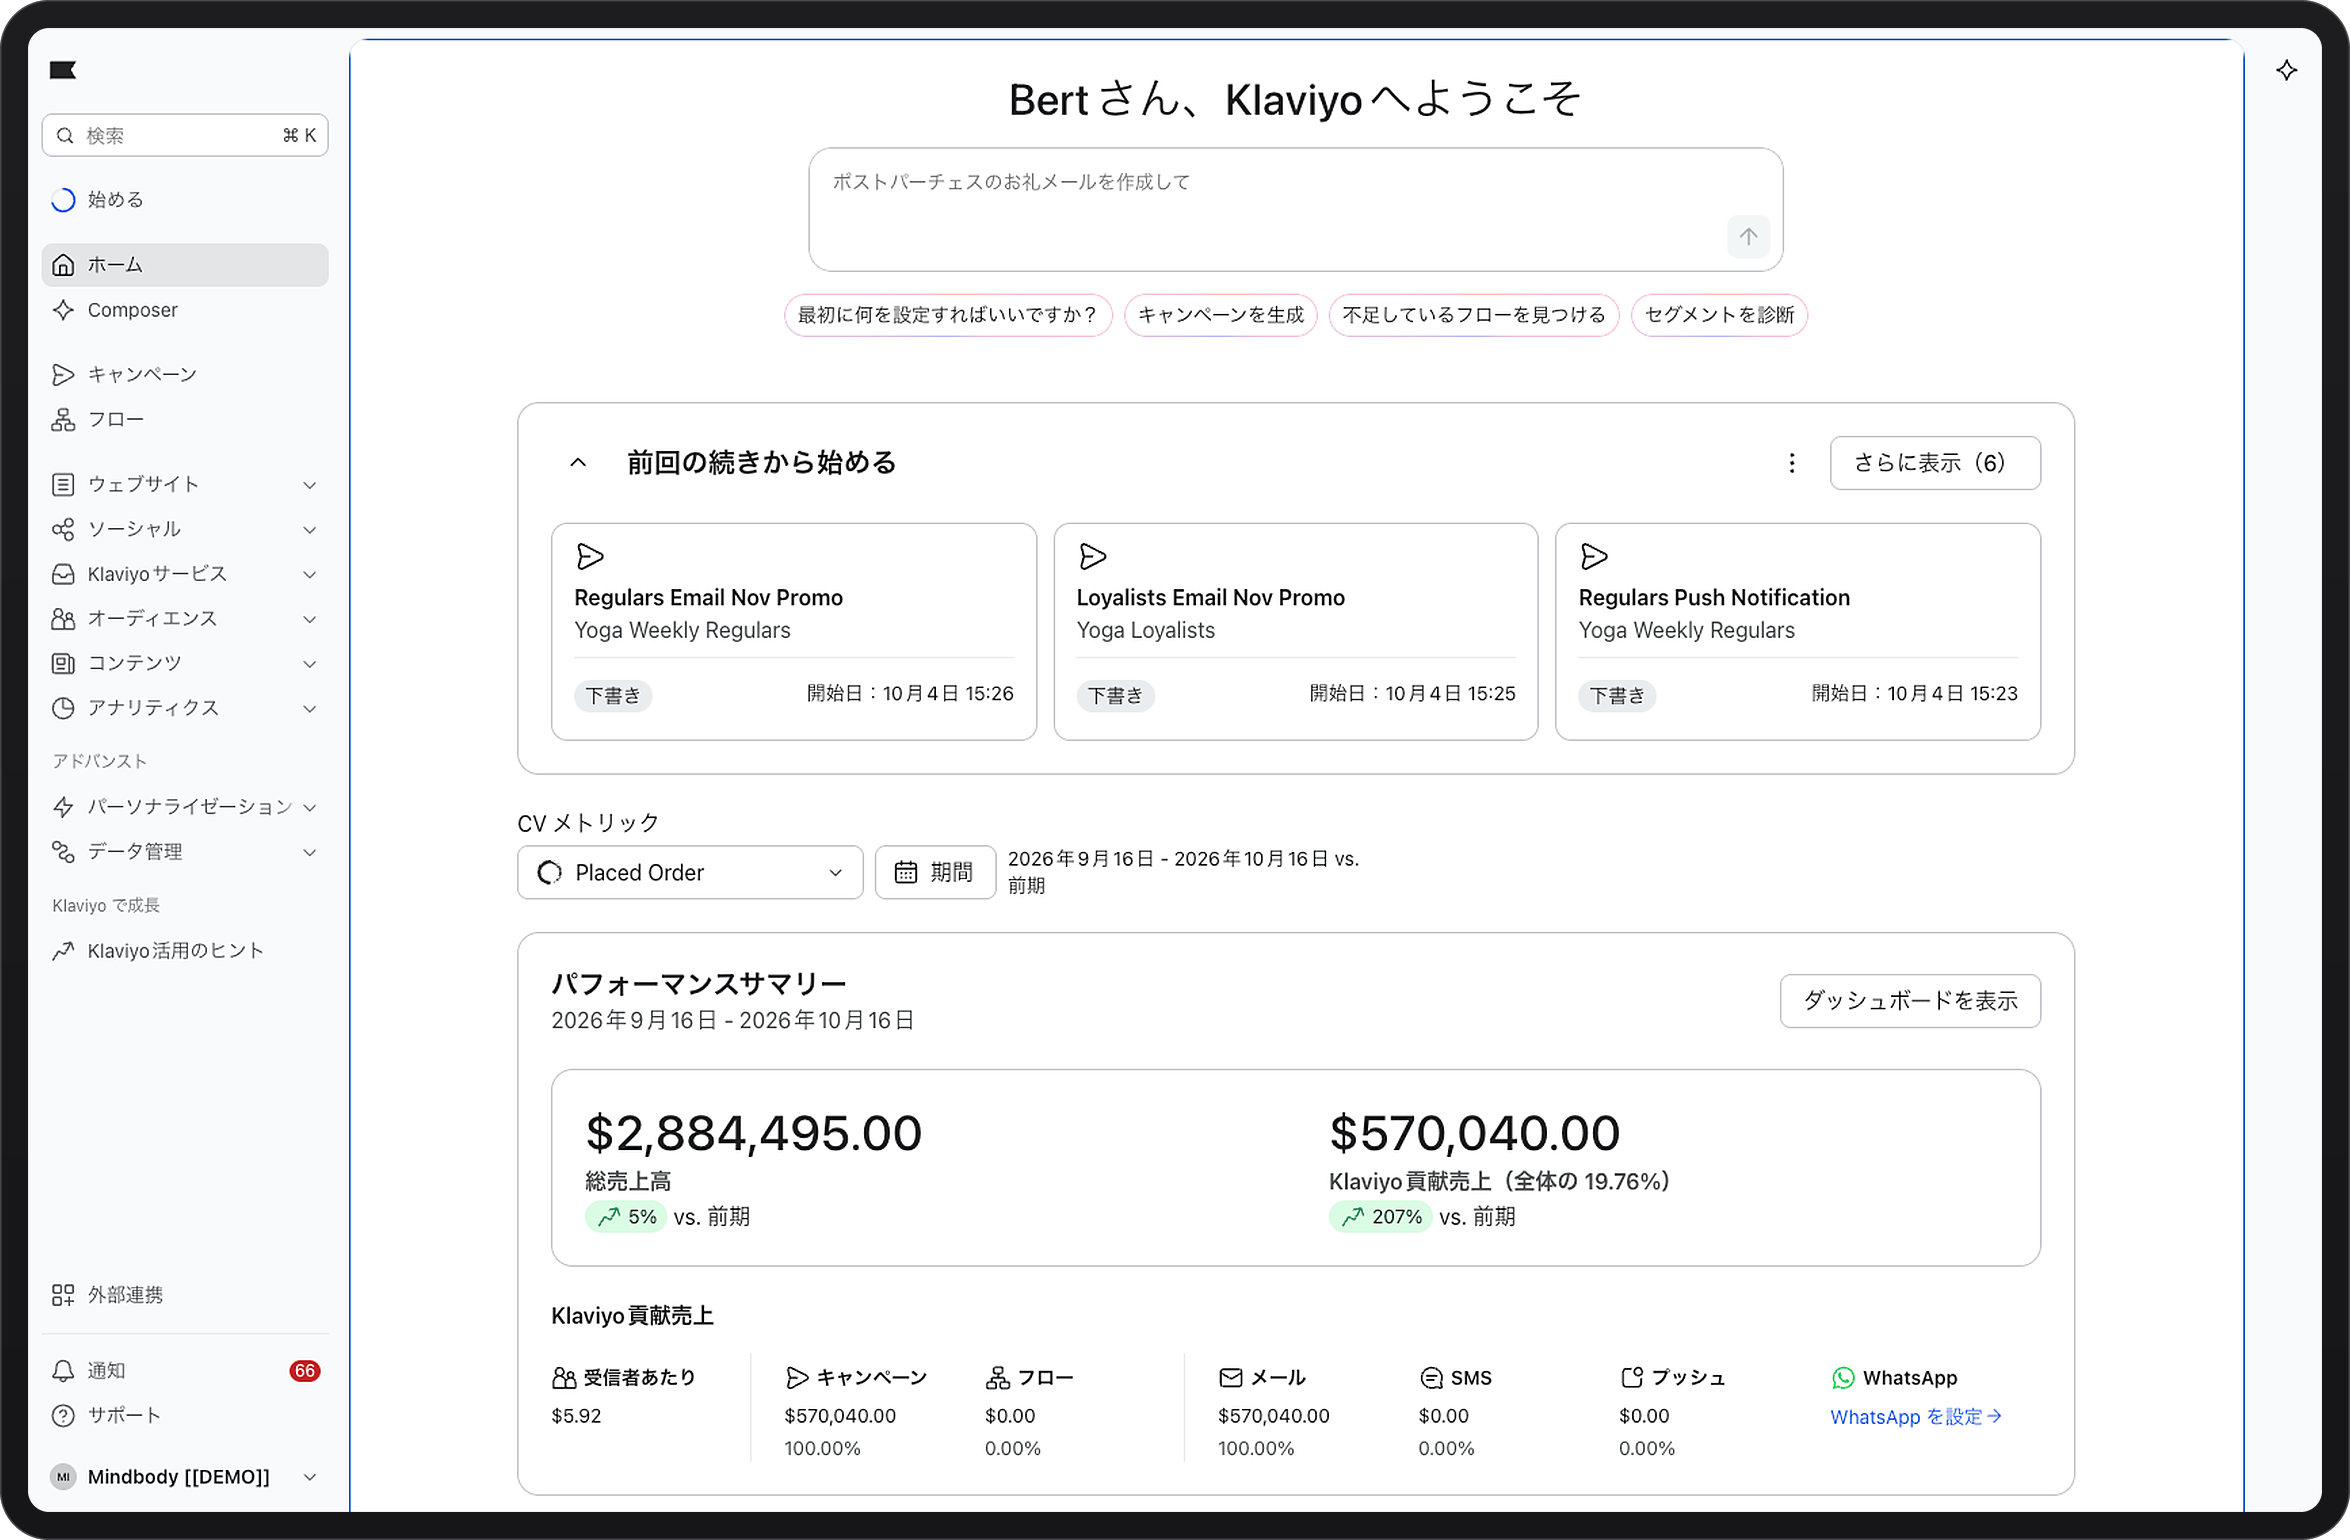The image size is (2350, 1540).
Task: Go to キャンペーン in the sidebar
Action: [x=185, y=375]
